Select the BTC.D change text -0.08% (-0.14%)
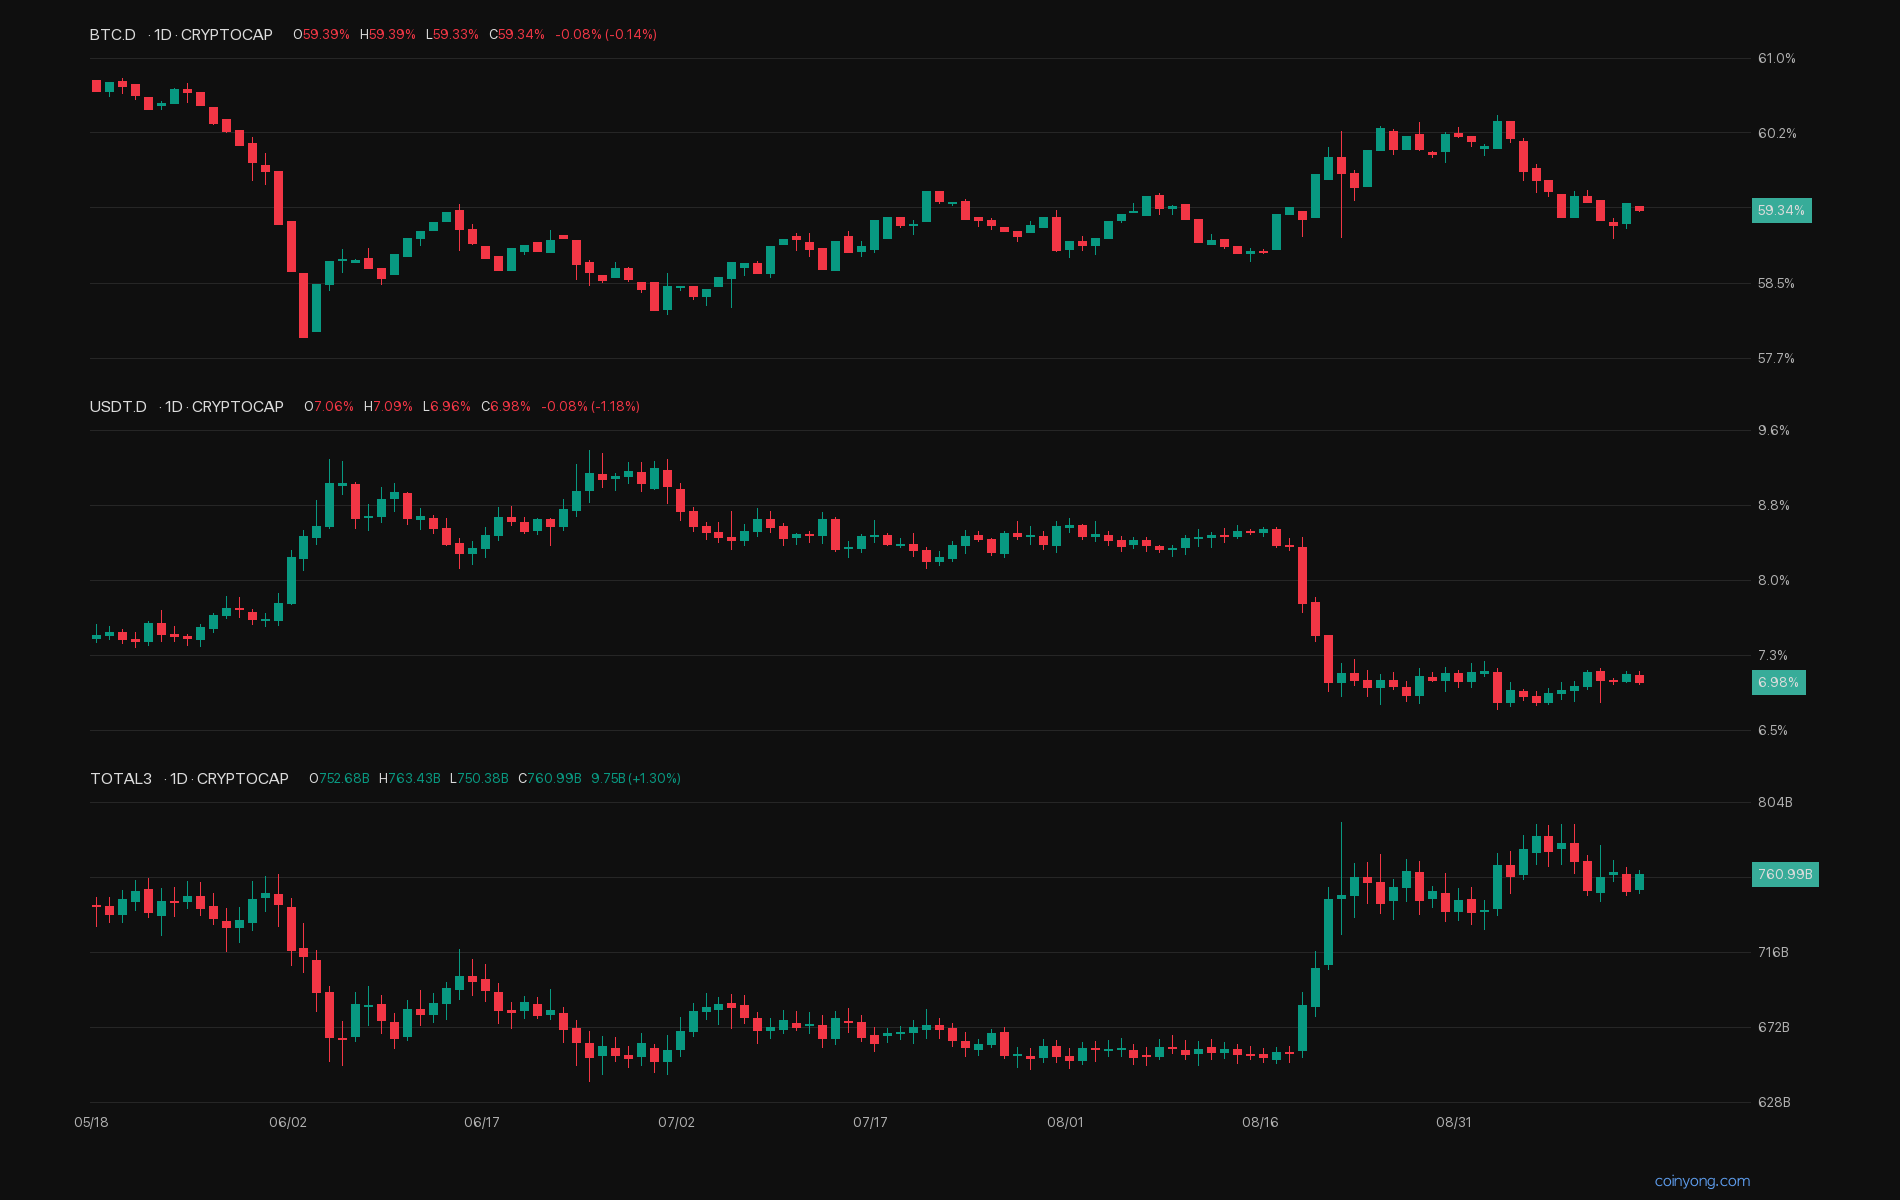The image size is (1900, 1200). tap(606, 35)
